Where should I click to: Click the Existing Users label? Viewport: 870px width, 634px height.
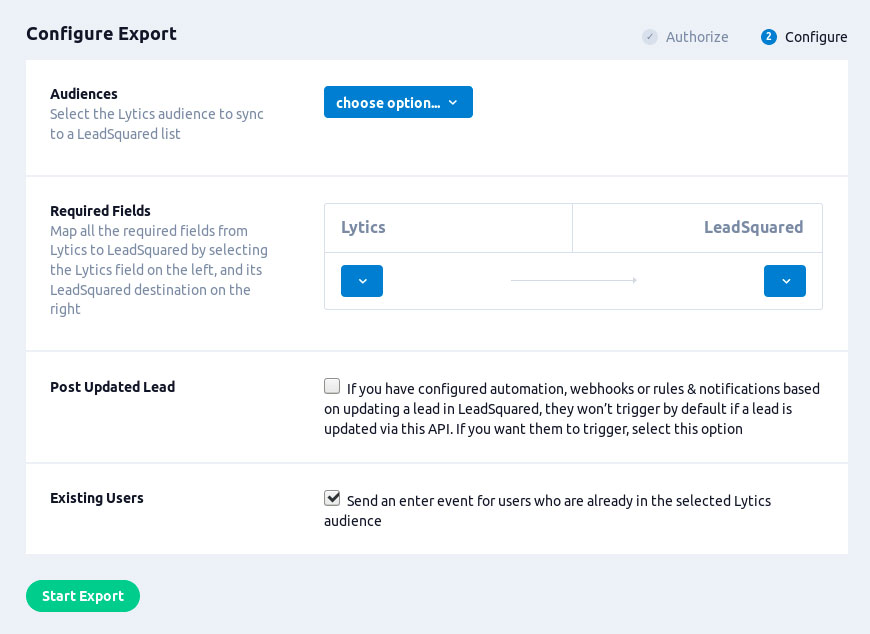coord(97,498)
